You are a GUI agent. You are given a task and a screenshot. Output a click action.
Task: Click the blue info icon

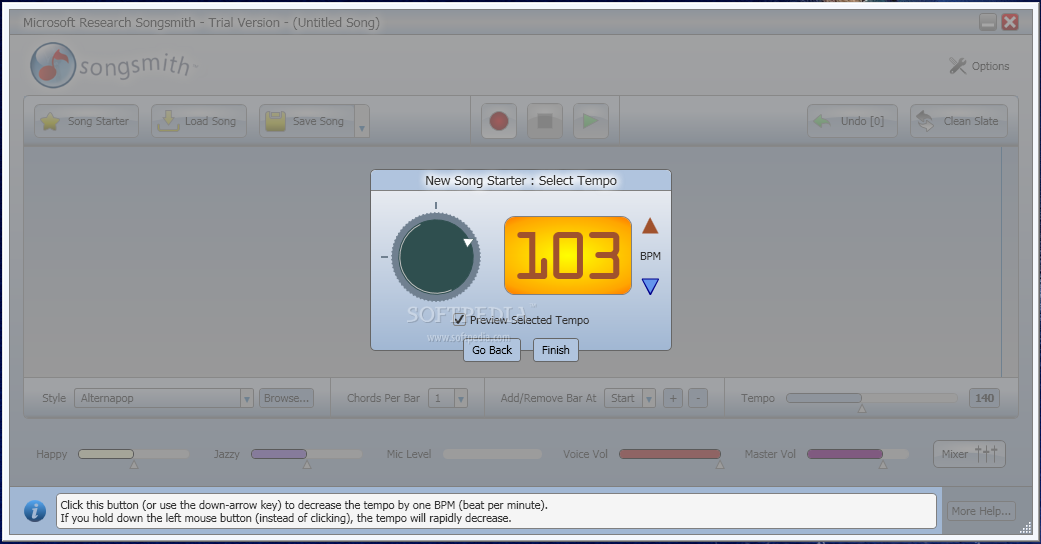[x=35, y=511]
